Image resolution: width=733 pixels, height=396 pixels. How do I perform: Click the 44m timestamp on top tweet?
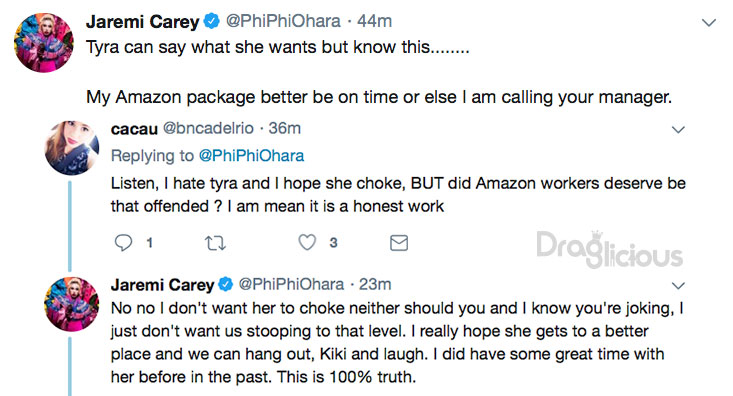[x=374, y=21]
